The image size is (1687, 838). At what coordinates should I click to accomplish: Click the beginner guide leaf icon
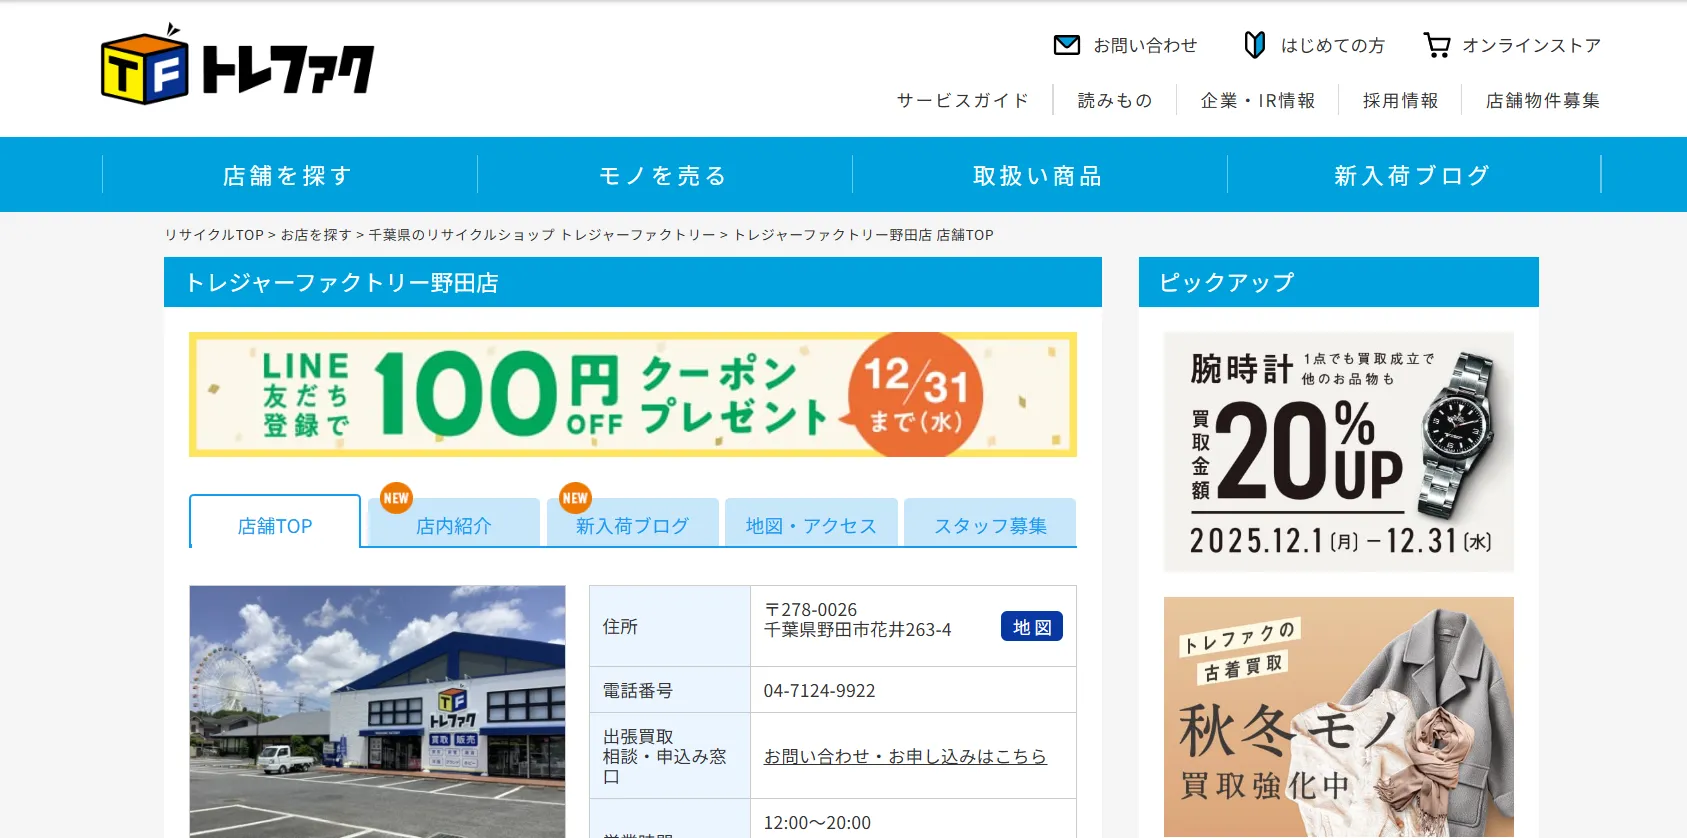click(x=1254, y=45)
